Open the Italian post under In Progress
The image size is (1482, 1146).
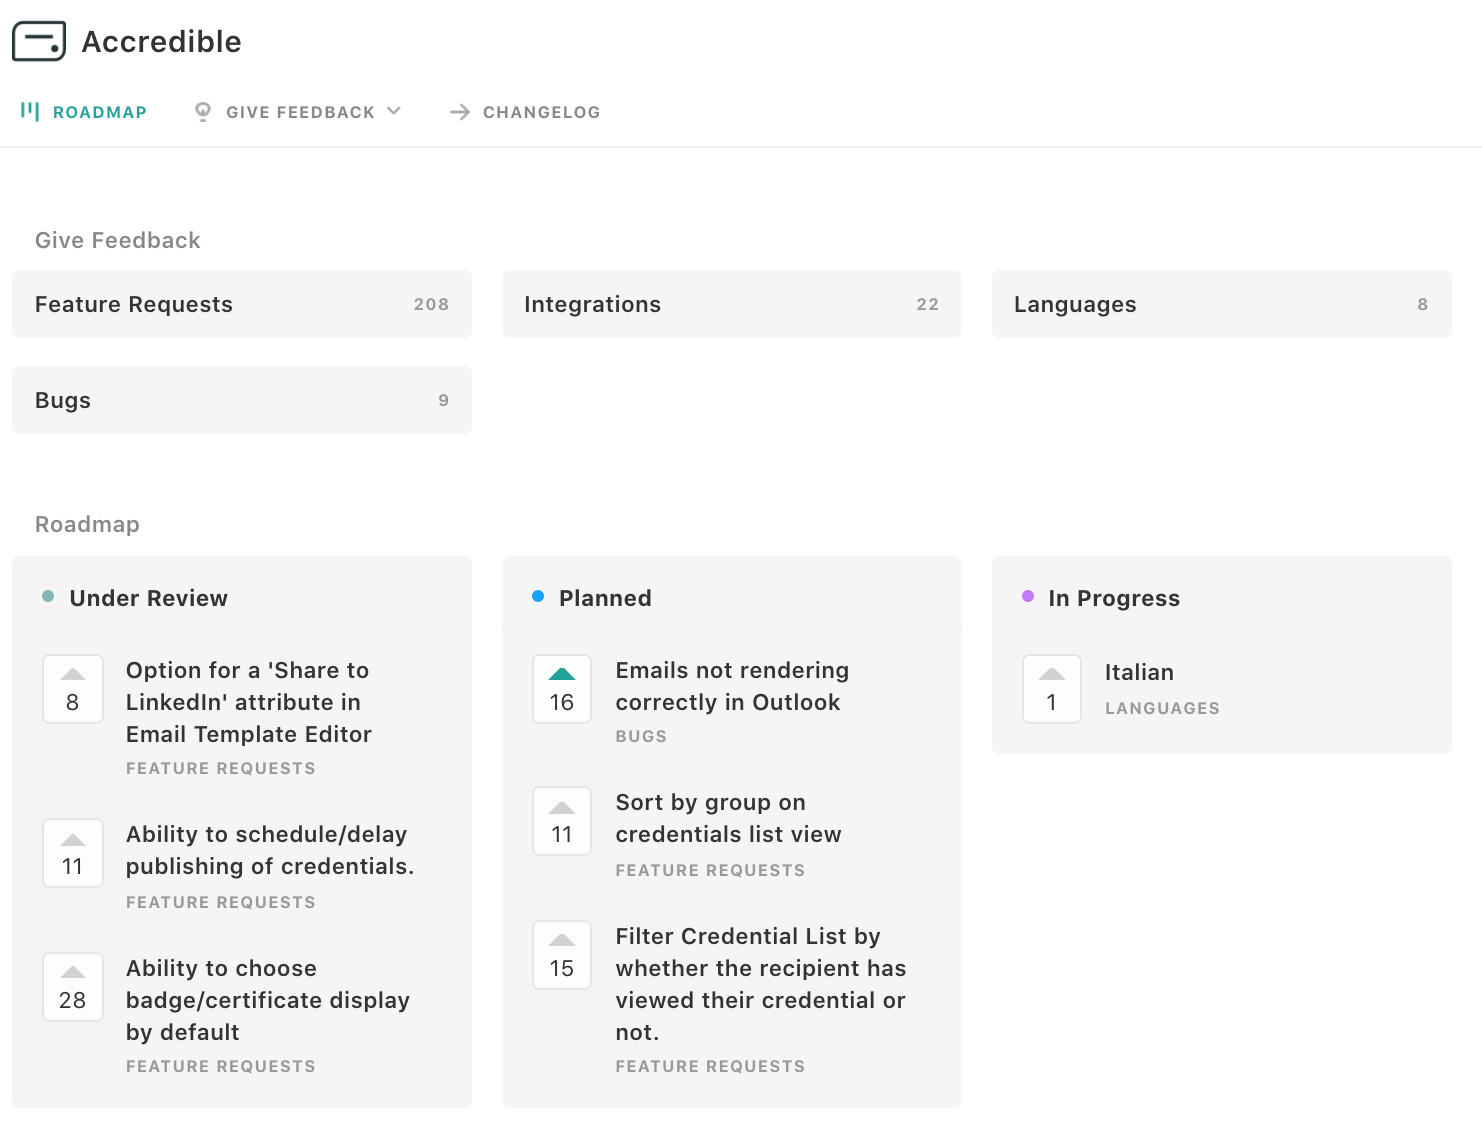(x=1139, y=672)
